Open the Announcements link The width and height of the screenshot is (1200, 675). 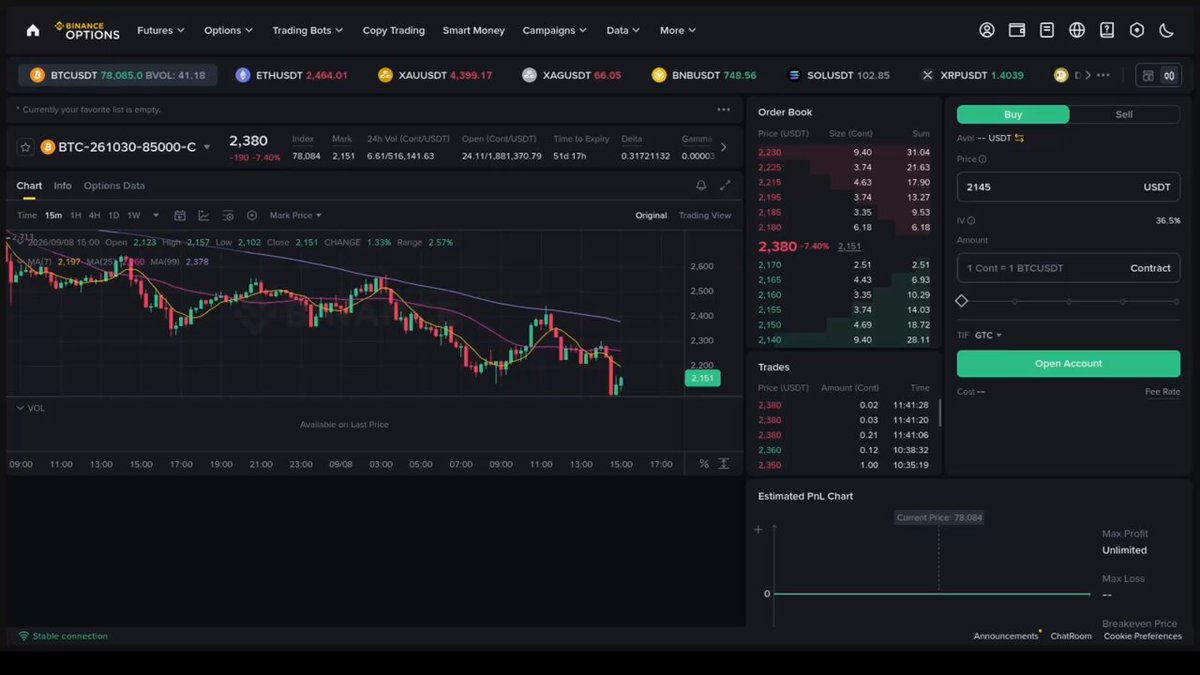[1007, 636]
